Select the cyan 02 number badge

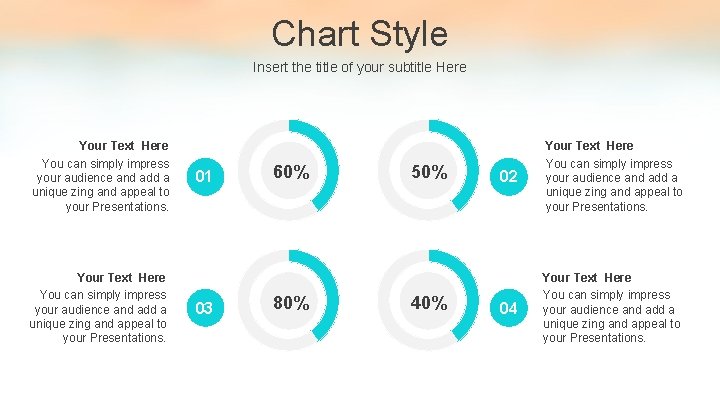tap(509, 177)
